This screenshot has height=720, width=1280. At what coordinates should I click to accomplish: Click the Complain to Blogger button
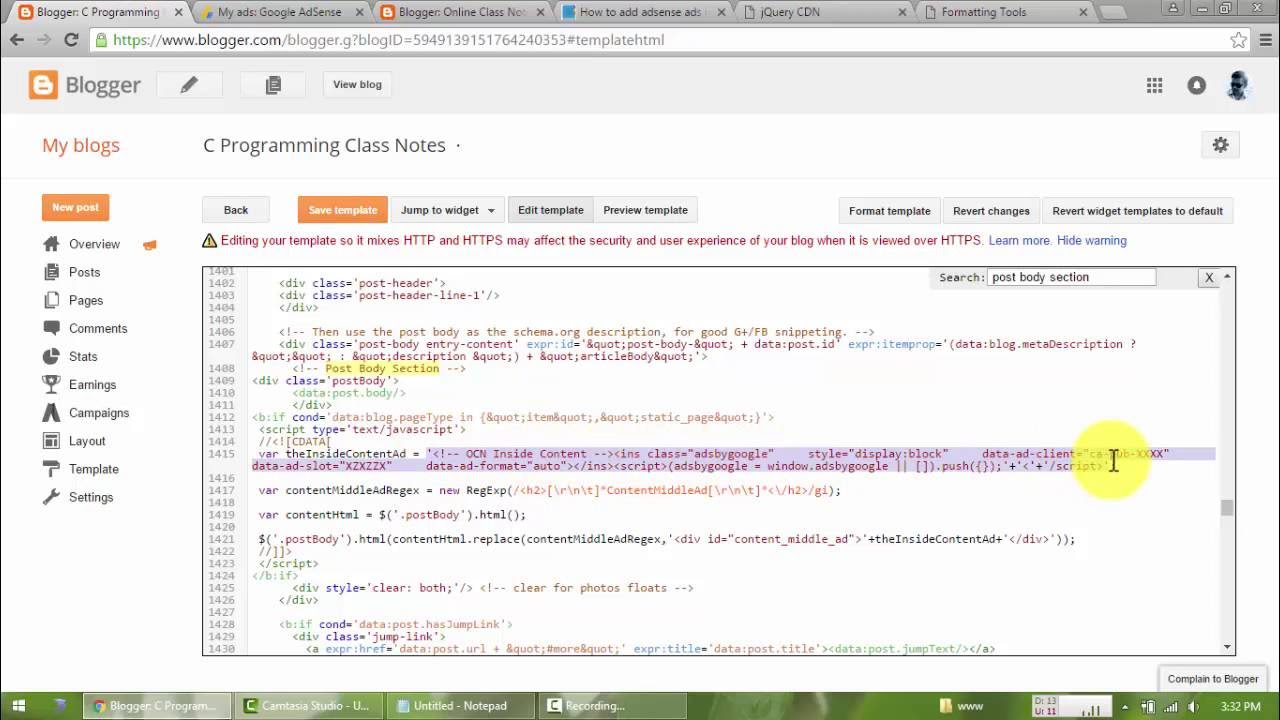pos(1213,679)
